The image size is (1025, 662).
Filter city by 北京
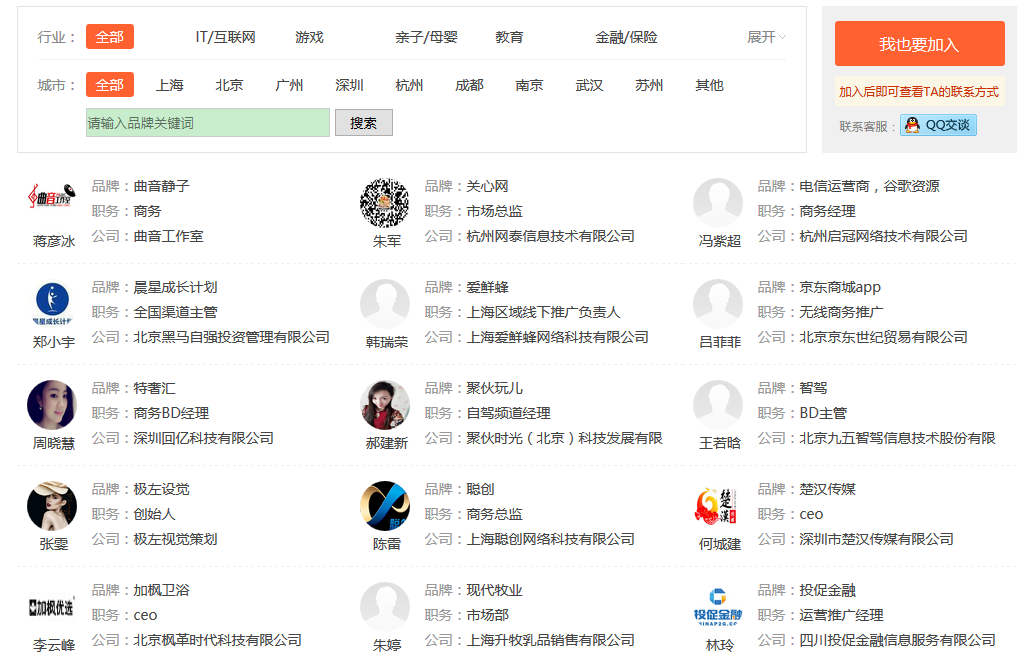click(229, 85)
